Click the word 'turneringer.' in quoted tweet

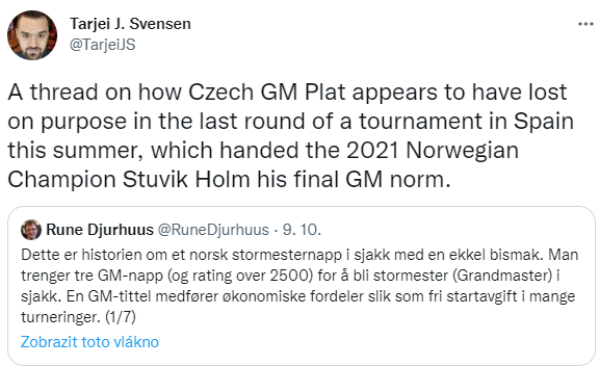[61, 317]
